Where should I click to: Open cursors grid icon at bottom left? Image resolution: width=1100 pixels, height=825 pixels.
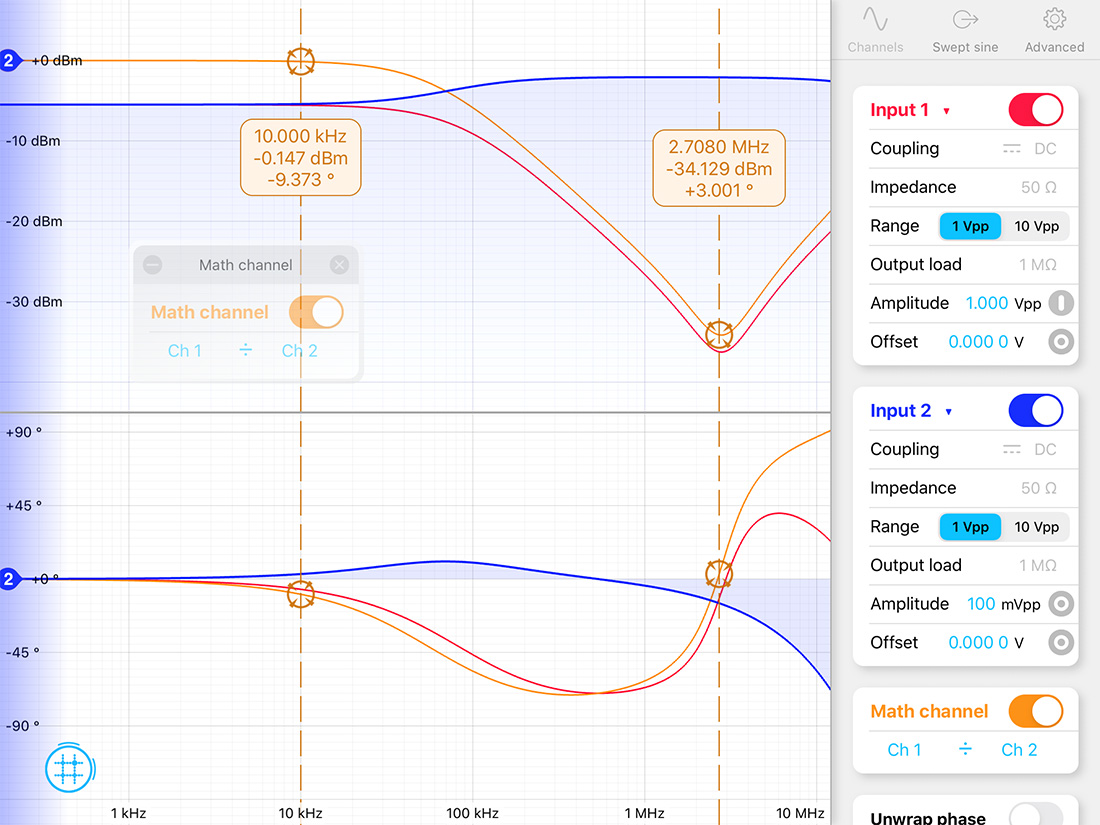point(69,768)
